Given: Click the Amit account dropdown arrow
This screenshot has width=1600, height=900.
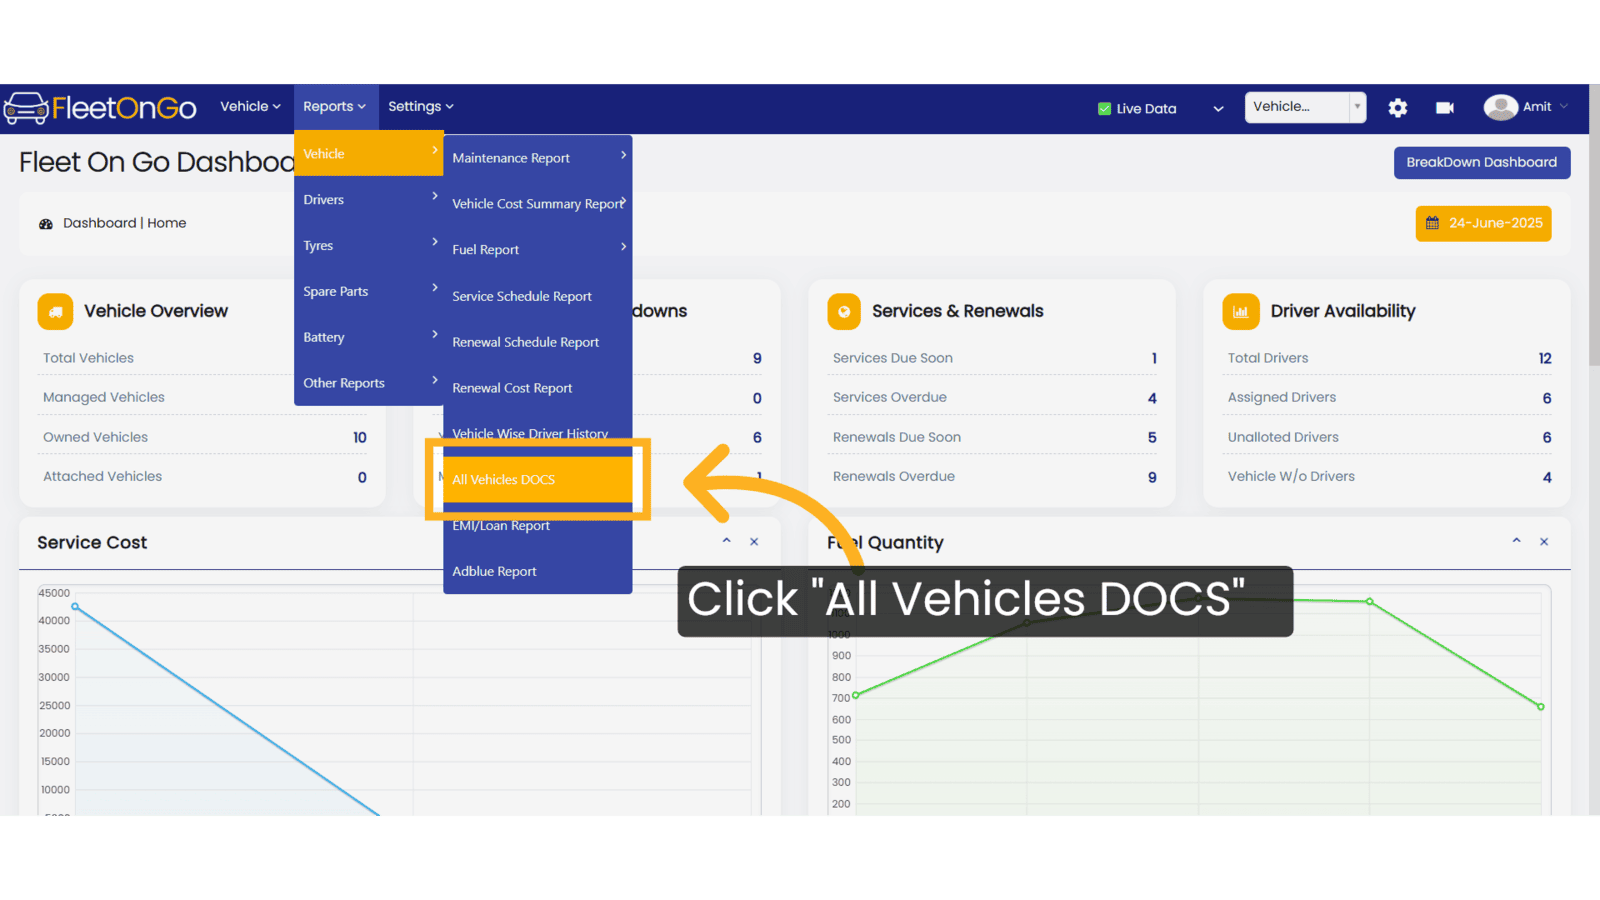Looking at the screenshot, I should (1564, 107).
